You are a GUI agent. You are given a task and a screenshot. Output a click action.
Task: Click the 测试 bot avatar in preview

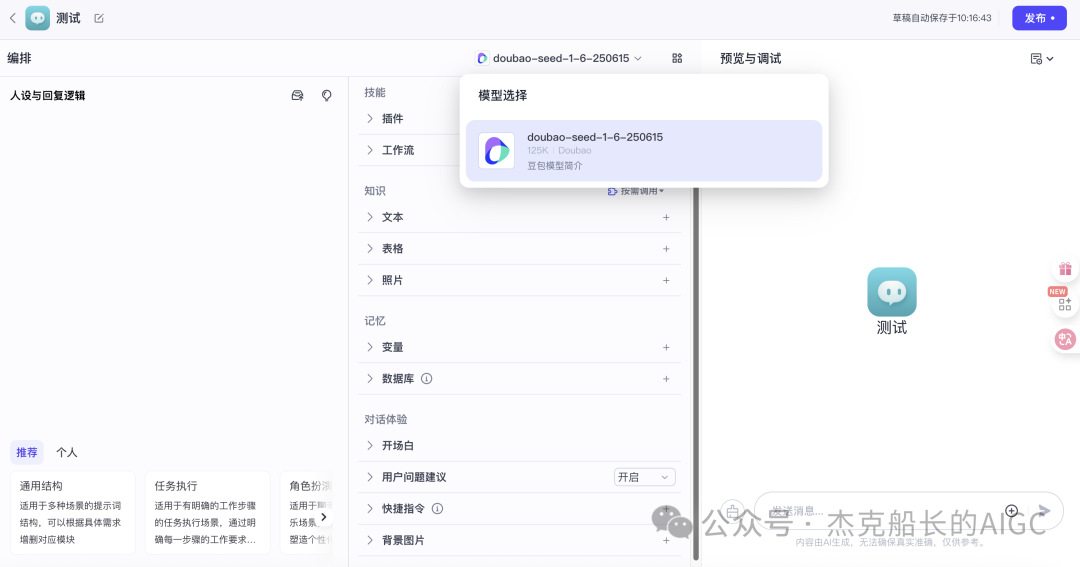891,292
